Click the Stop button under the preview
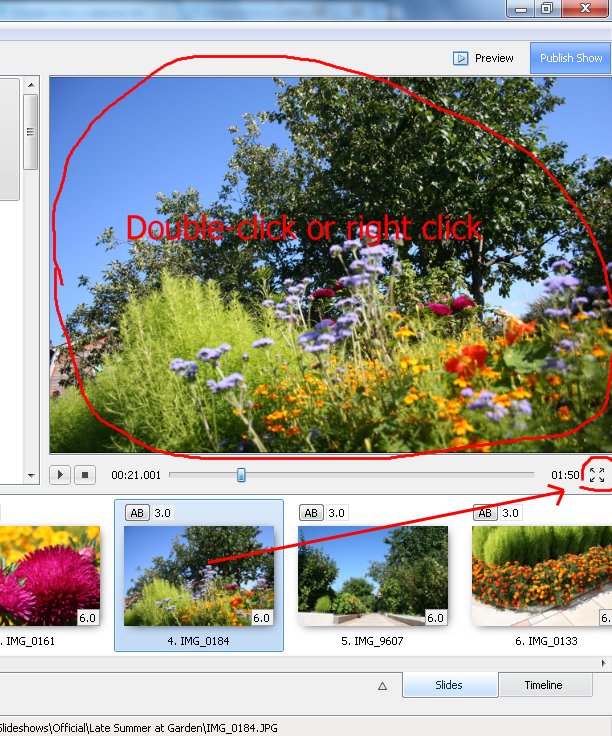This screenshot has width=612, height=736. pos(85,475)
